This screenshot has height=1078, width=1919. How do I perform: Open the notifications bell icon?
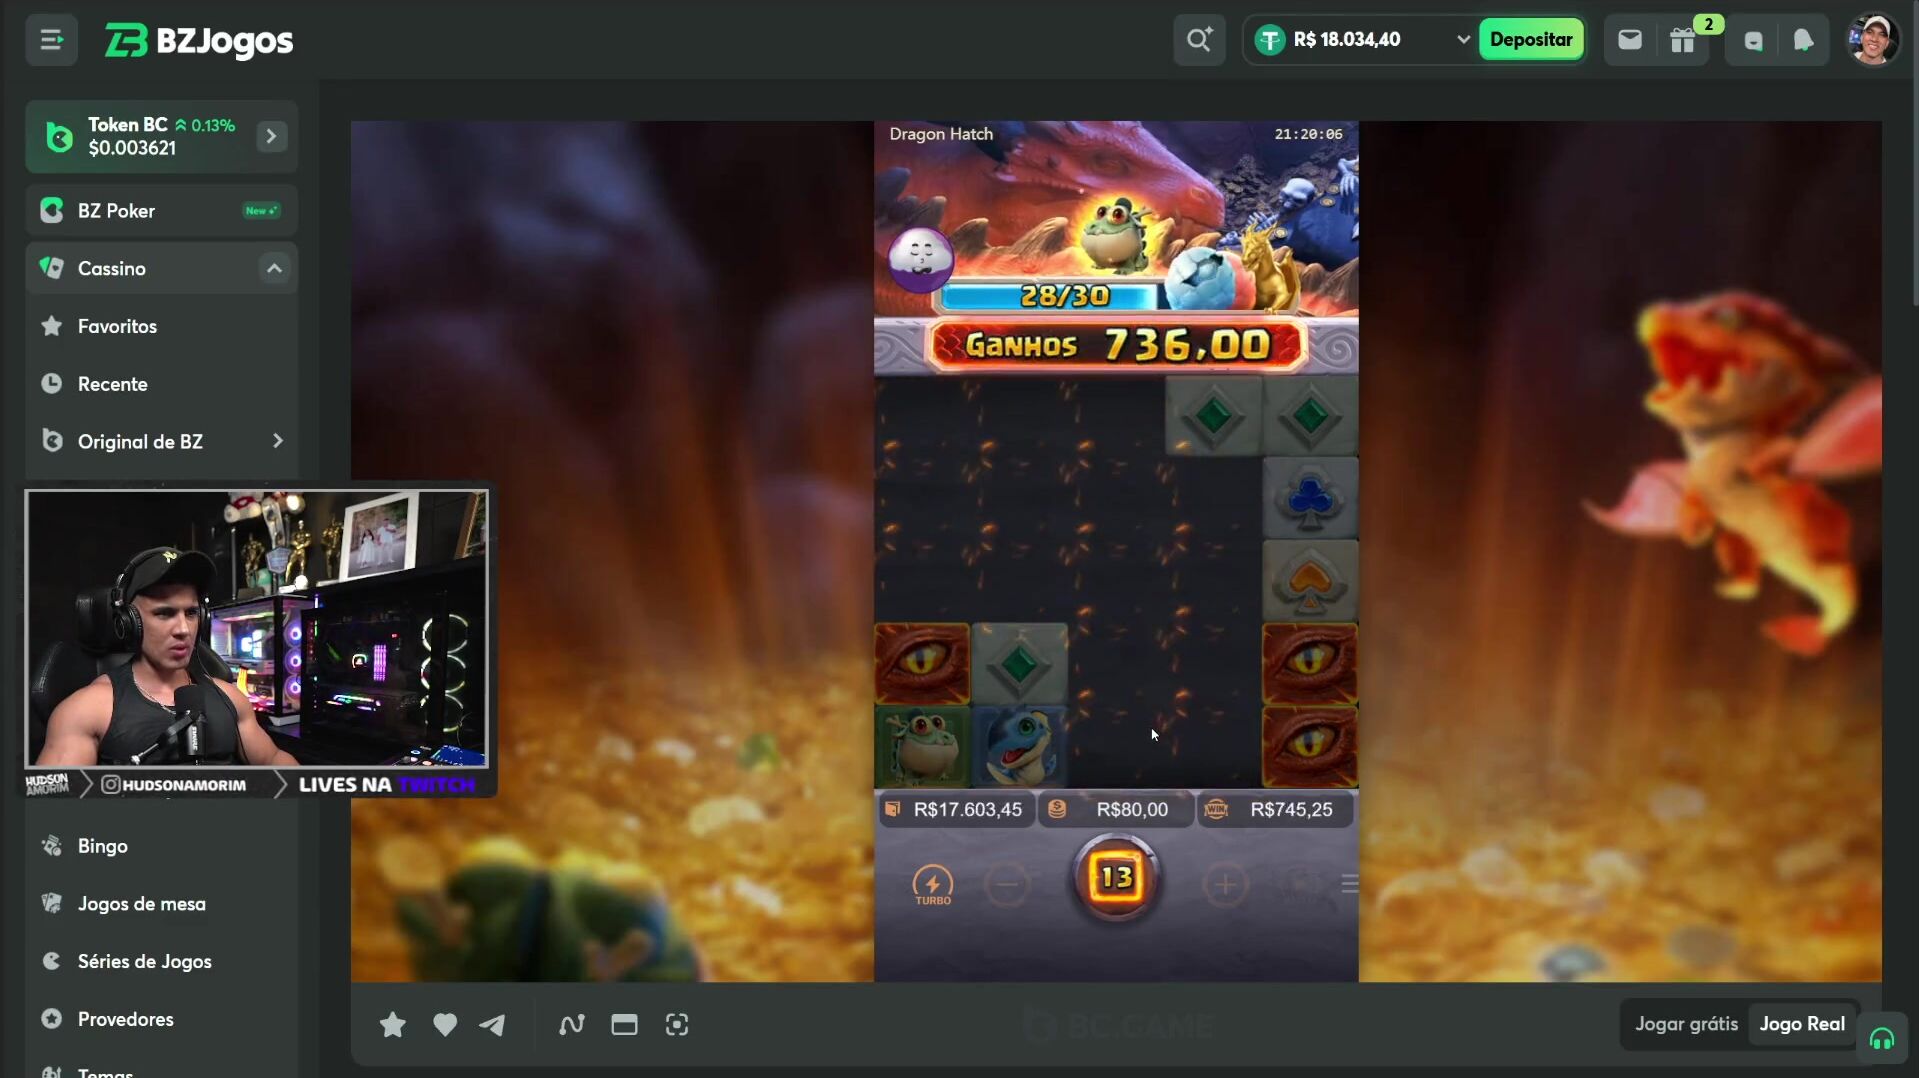point(1803,40)
